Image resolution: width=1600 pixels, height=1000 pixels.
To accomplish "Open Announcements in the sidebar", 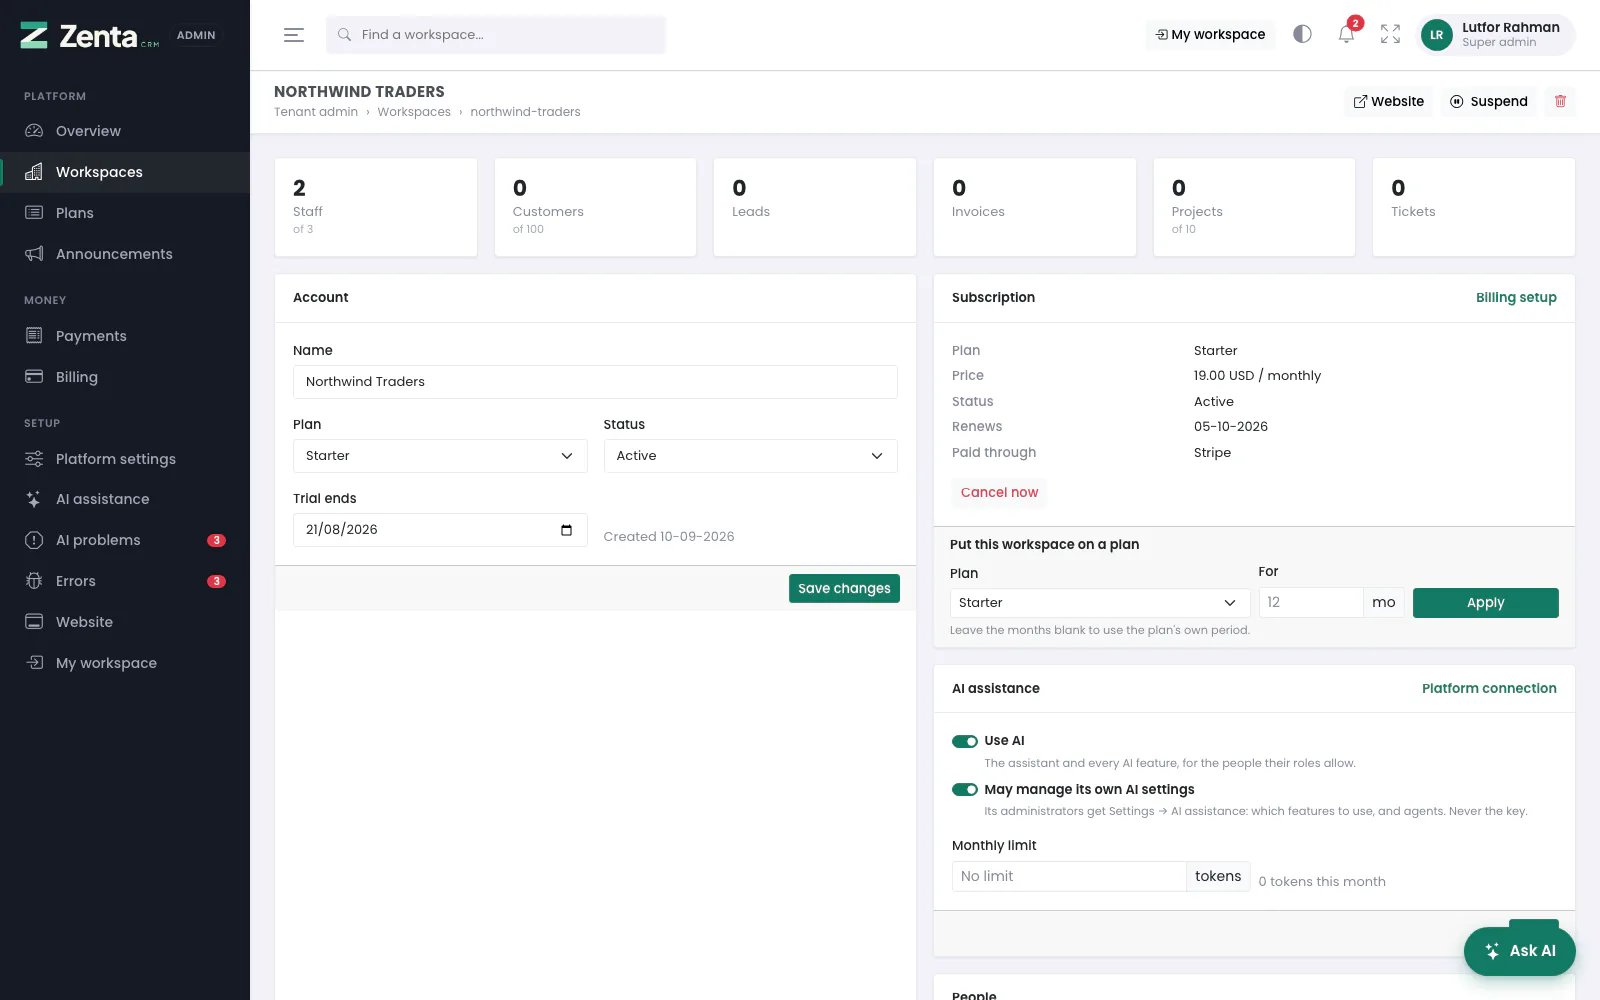I will pyautogui.click(x=125, y=254).
